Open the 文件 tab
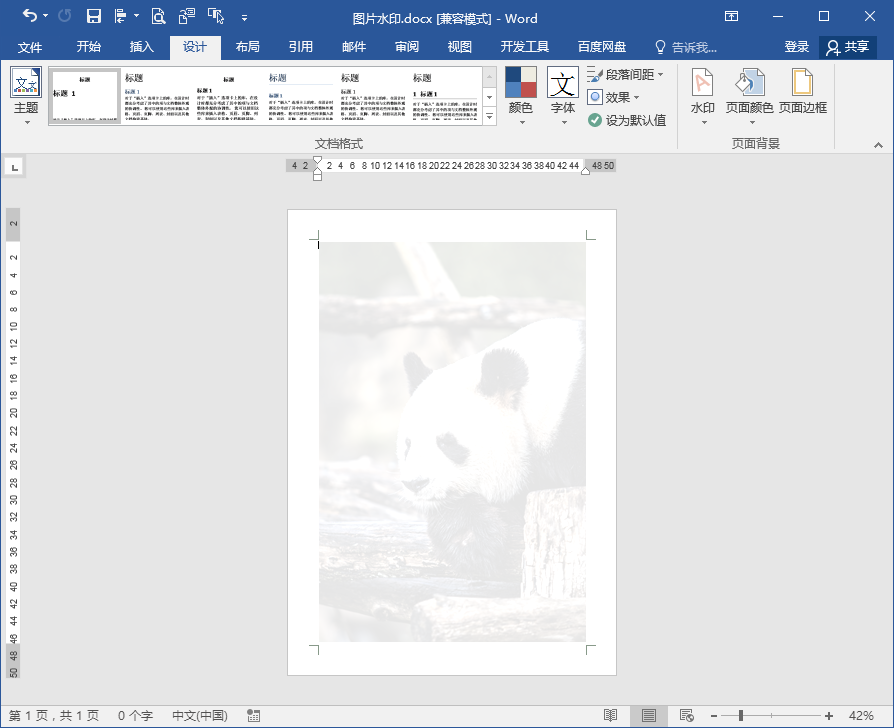This screenshot has height=728, width=894. (30, 47)
